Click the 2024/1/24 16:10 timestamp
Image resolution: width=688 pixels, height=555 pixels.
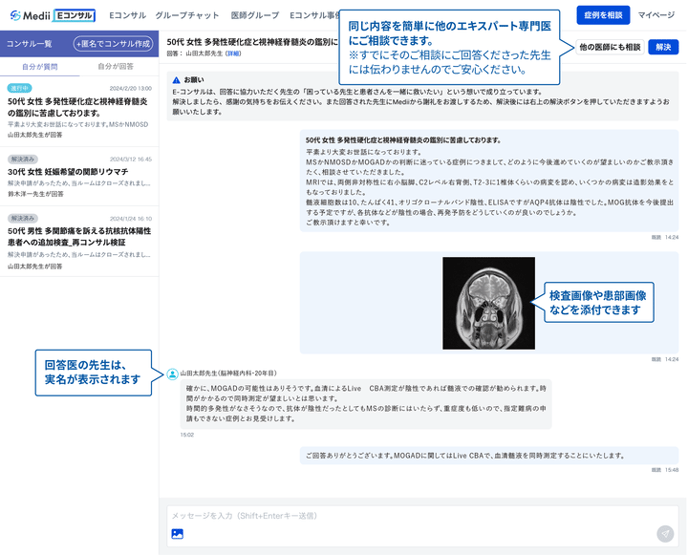(131, 218)
